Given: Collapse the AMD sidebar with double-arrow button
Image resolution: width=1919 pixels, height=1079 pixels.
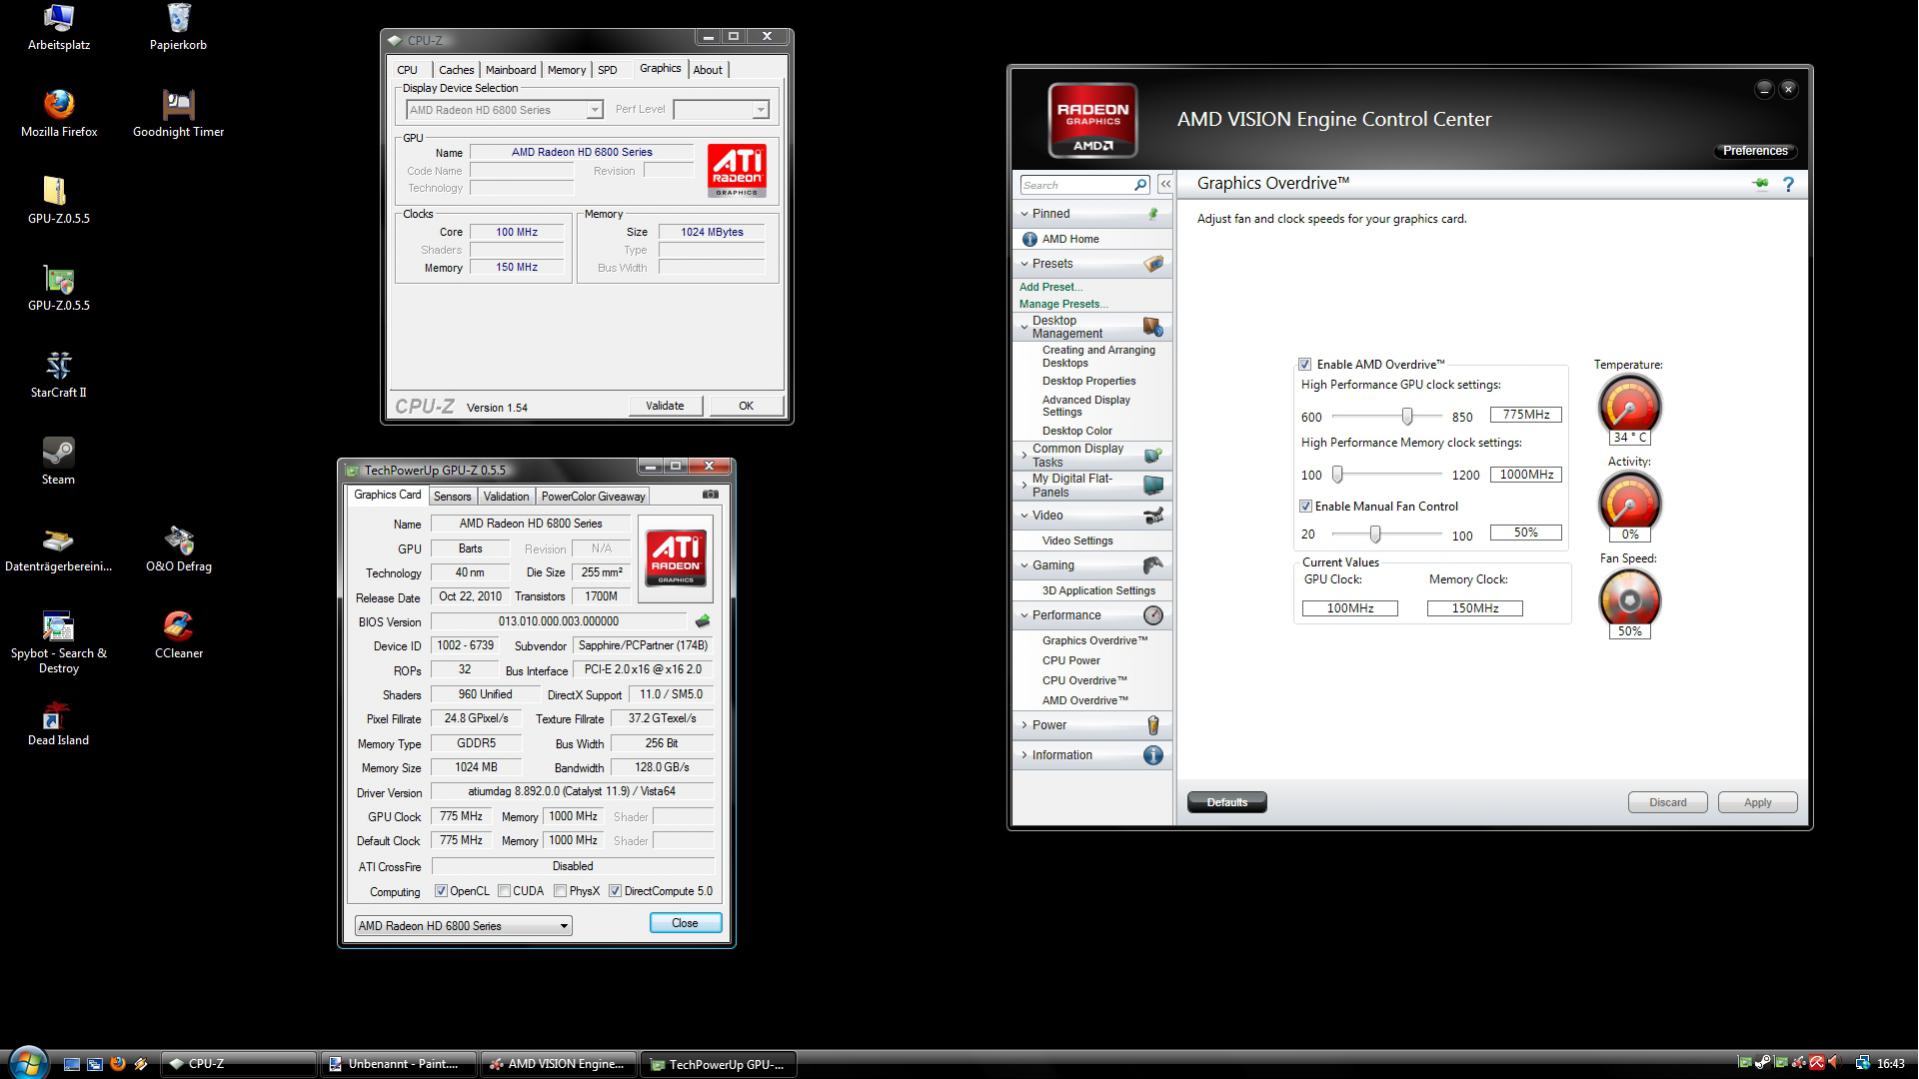Looking at the screenshot, I should (1165, 184).
